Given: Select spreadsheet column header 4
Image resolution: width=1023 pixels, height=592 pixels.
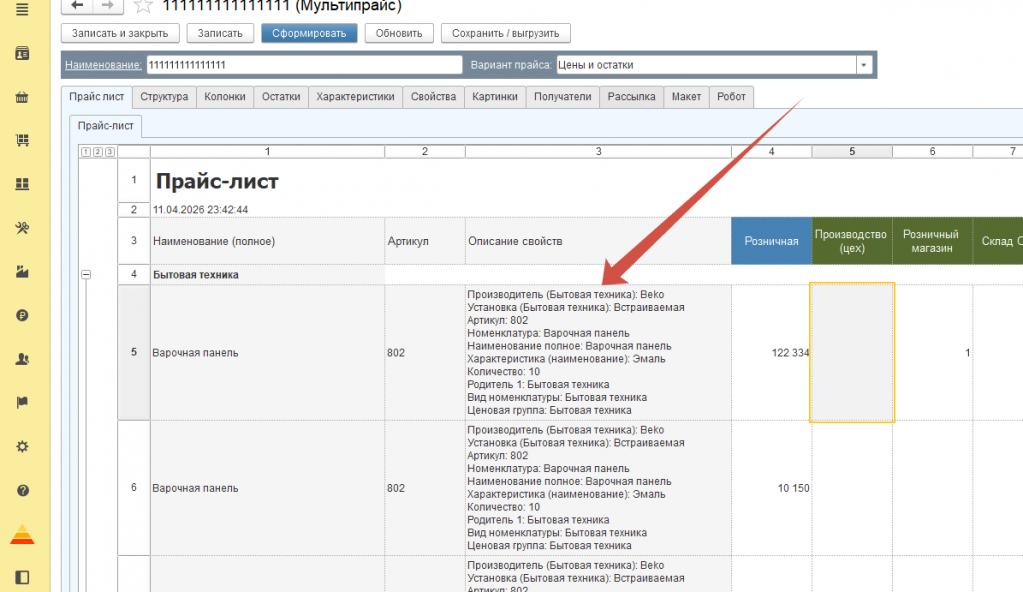Looking at the screenshot, I should (x=771, y=151).
